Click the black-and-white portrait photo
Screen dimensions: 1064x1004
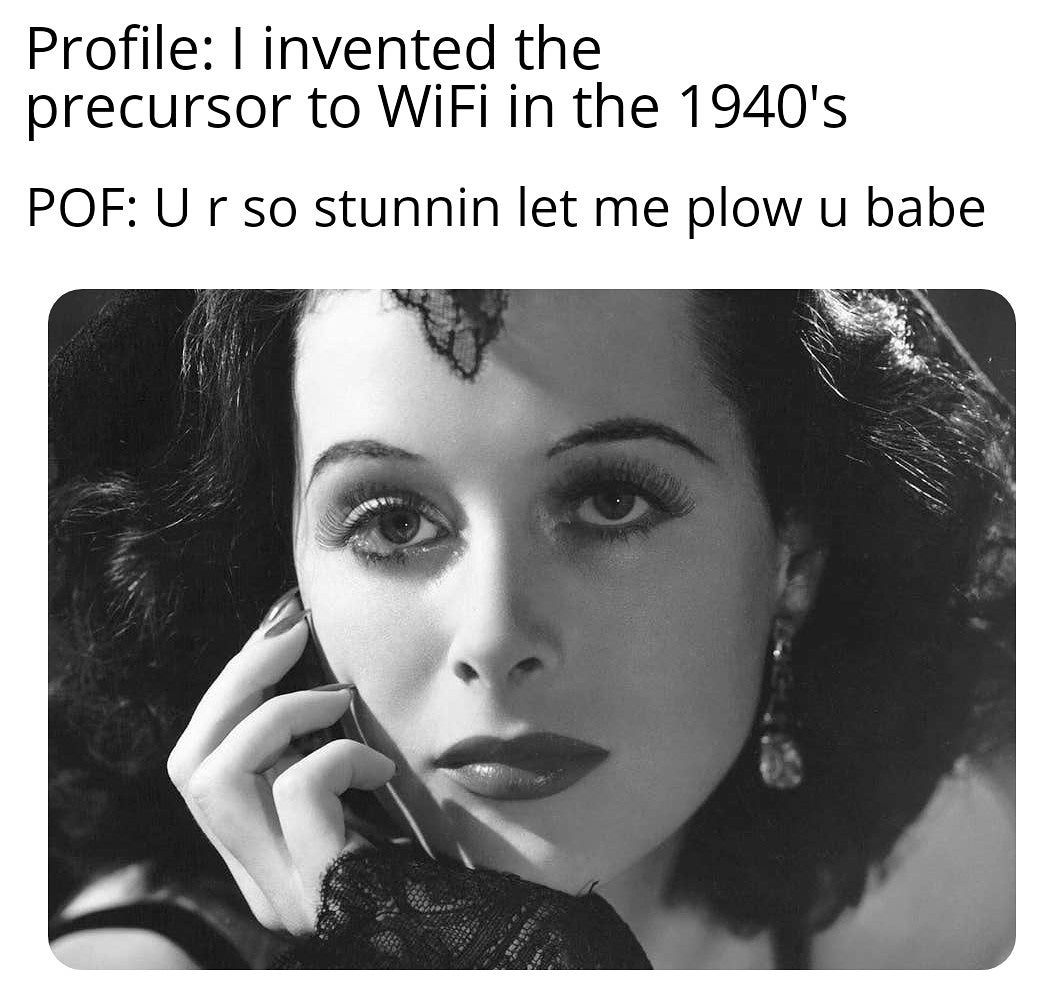click(532, 629)
